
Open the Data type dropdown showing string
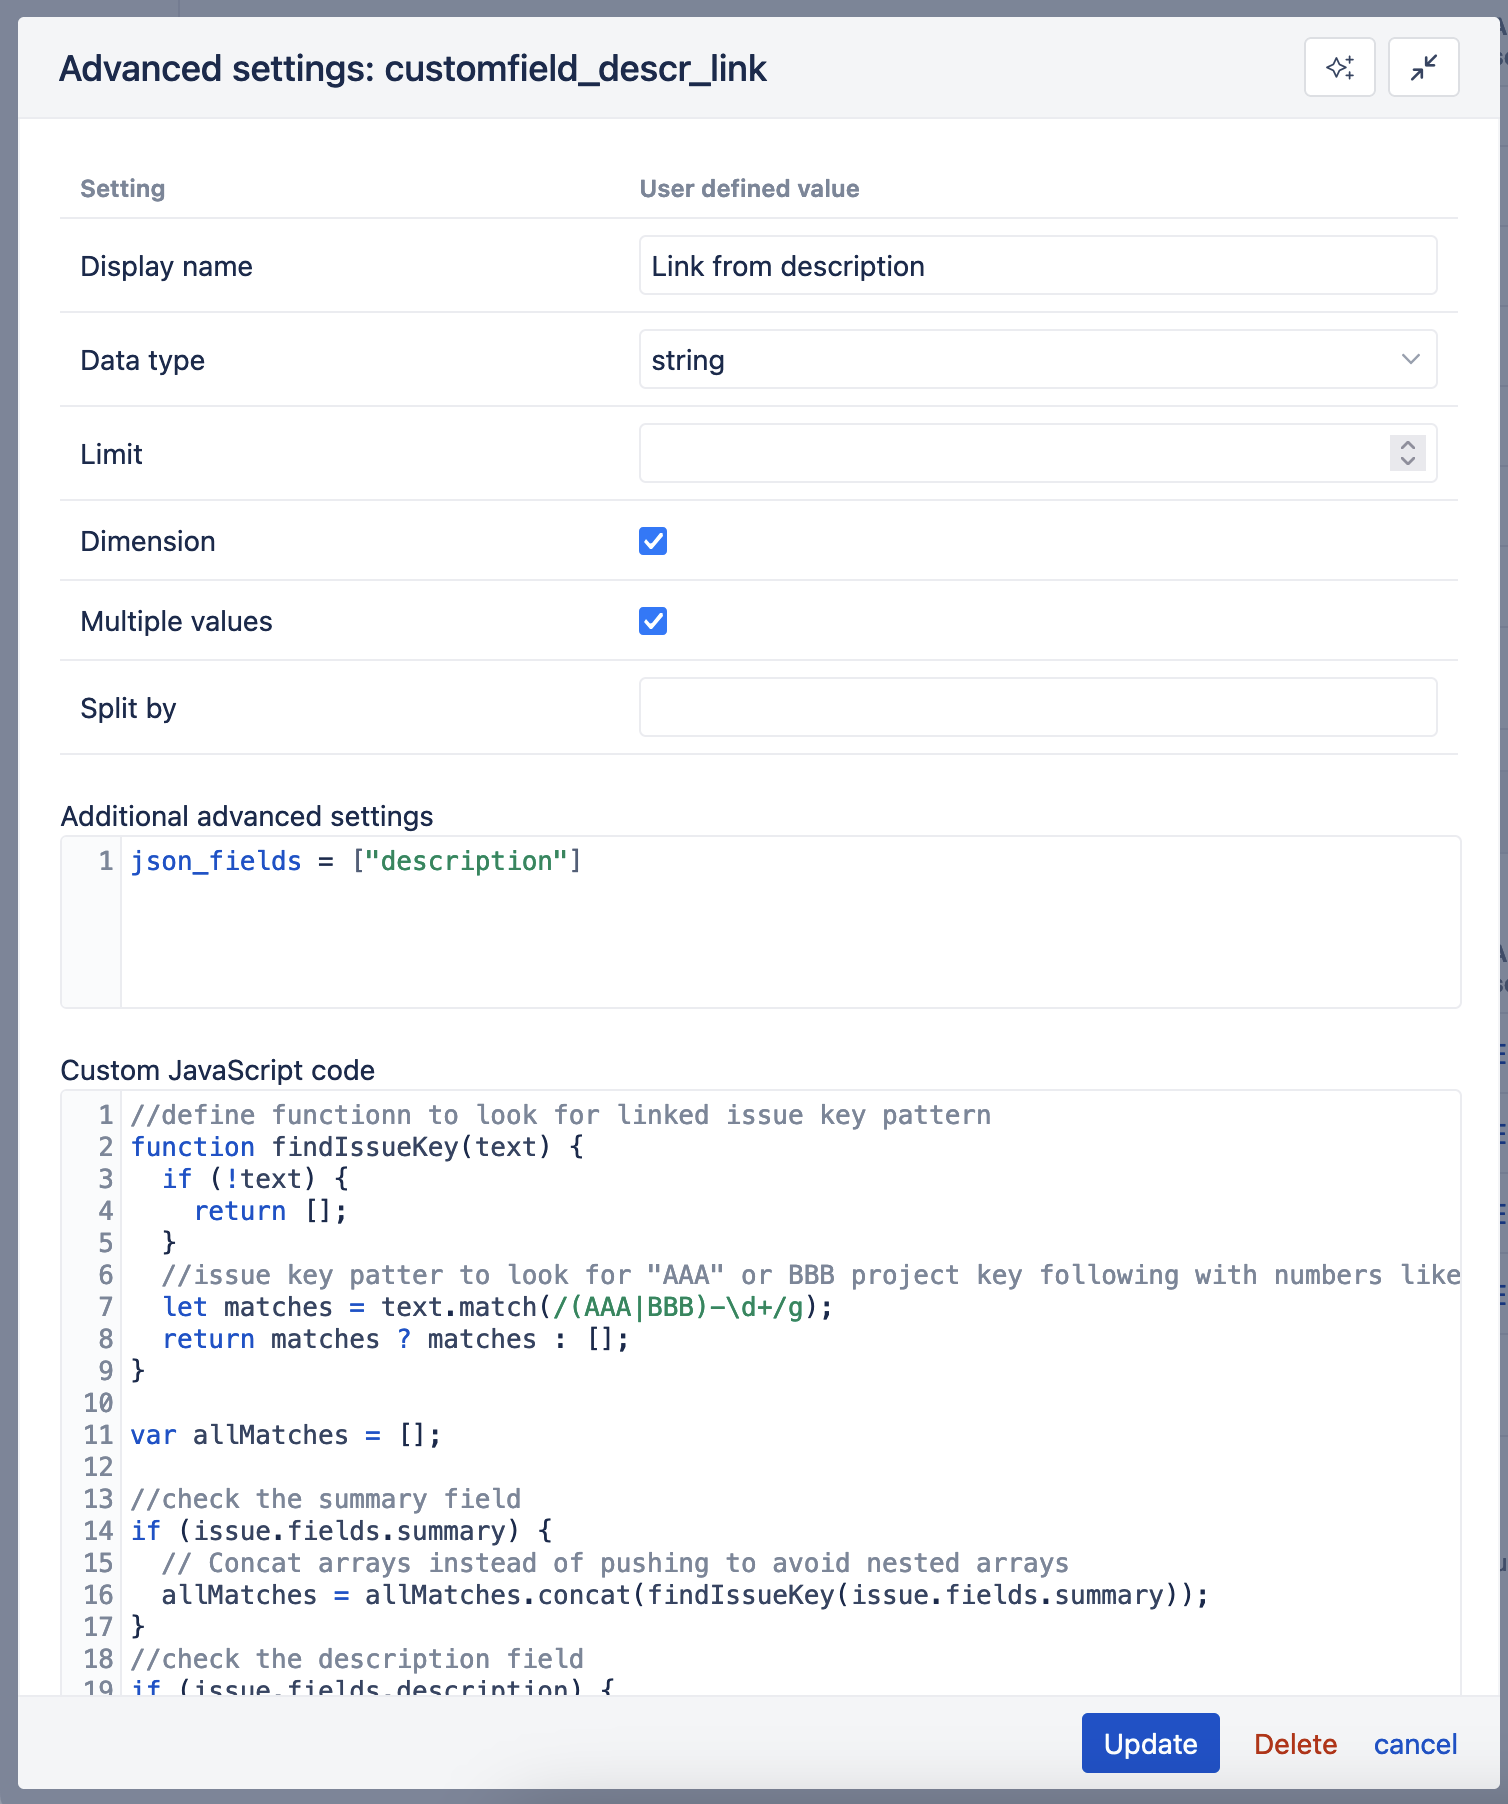(1038, 360)
